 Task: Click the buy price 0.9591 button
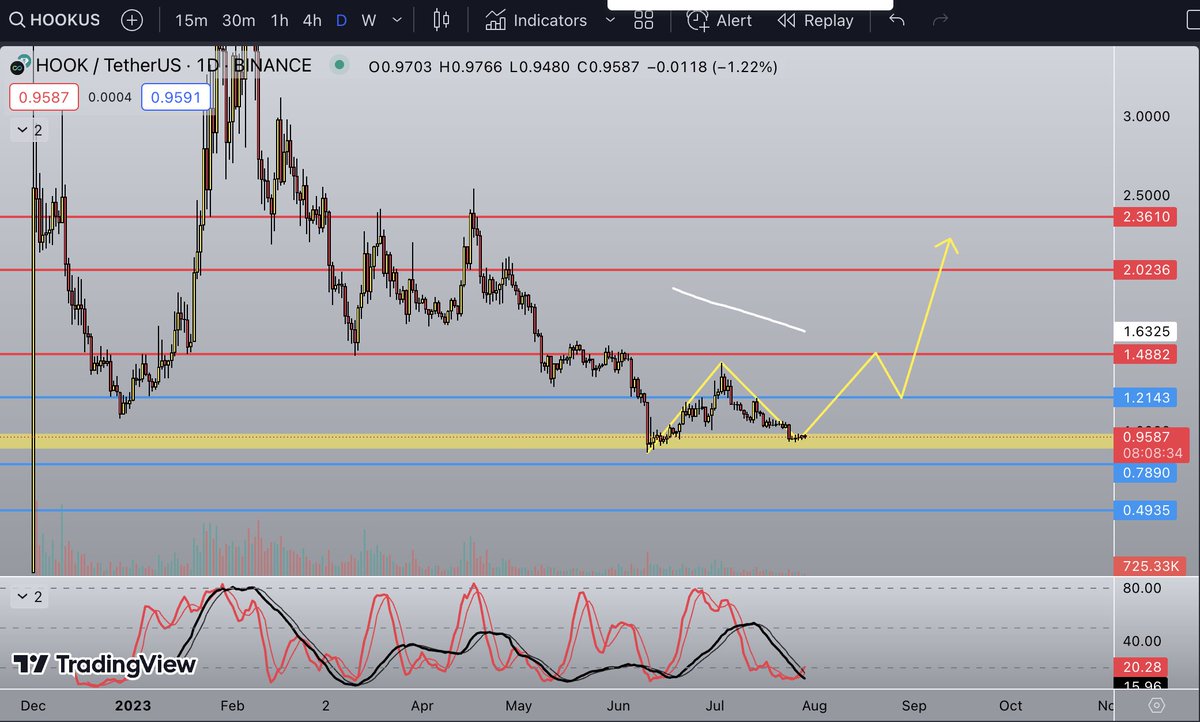click(176, 96)
